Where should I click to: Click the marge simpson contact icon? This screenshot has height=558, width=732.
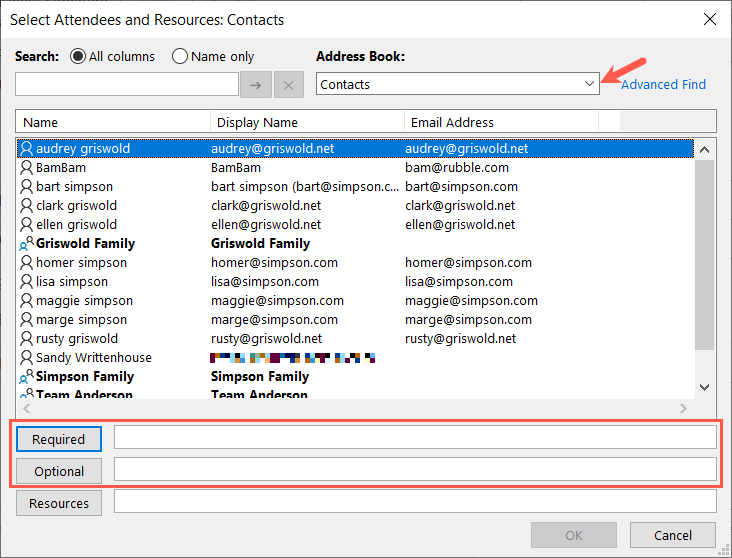27,320
